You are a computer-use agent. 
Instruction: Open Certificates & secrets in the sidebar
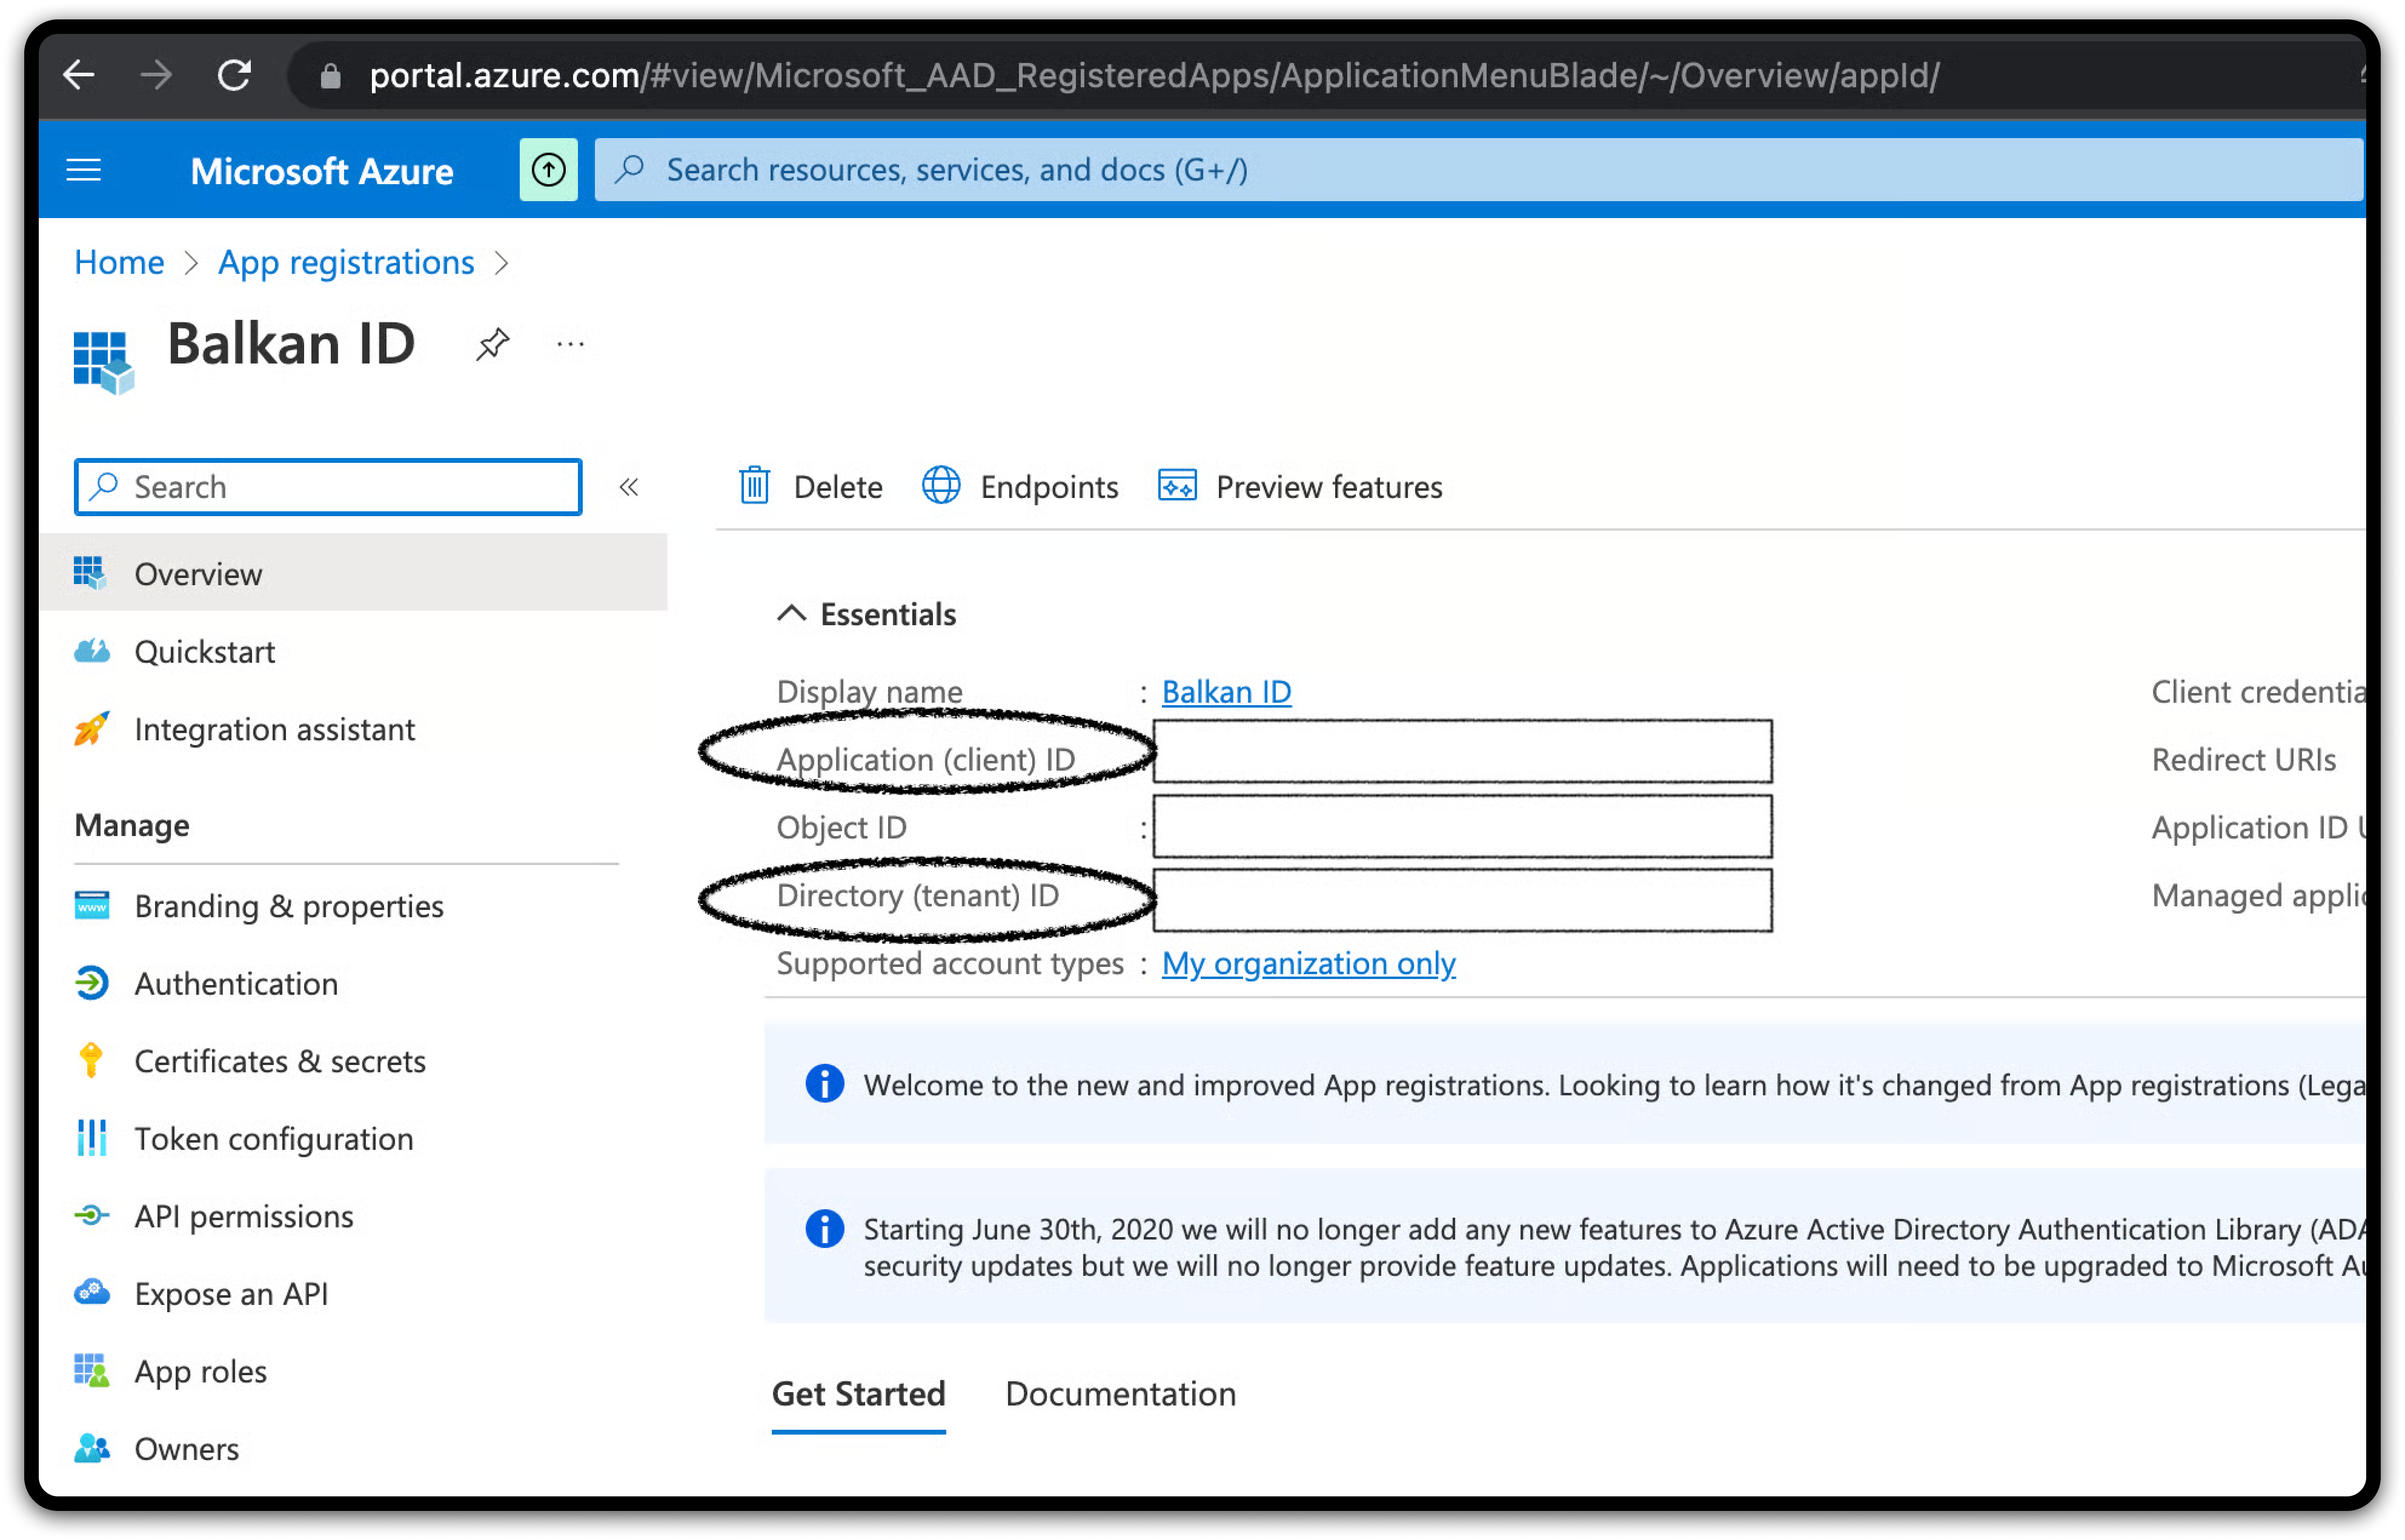click(280, 1061)
